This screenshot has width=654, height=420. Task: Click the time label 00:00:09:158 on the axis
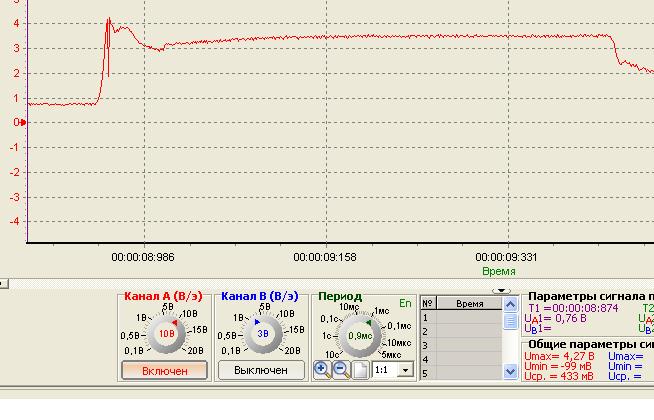(325, 257)
